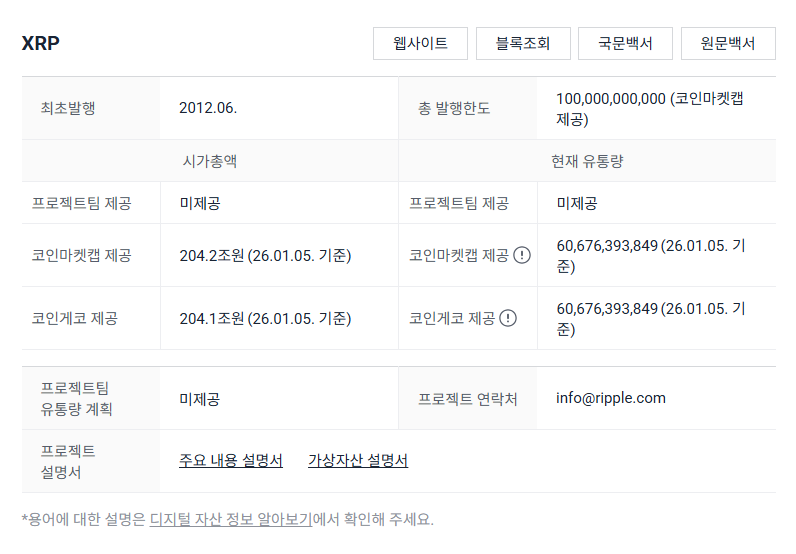Click 코인마켓캡 제공 label in market cap section
Screen dimensions: 796x554
[x=82, y=255]
